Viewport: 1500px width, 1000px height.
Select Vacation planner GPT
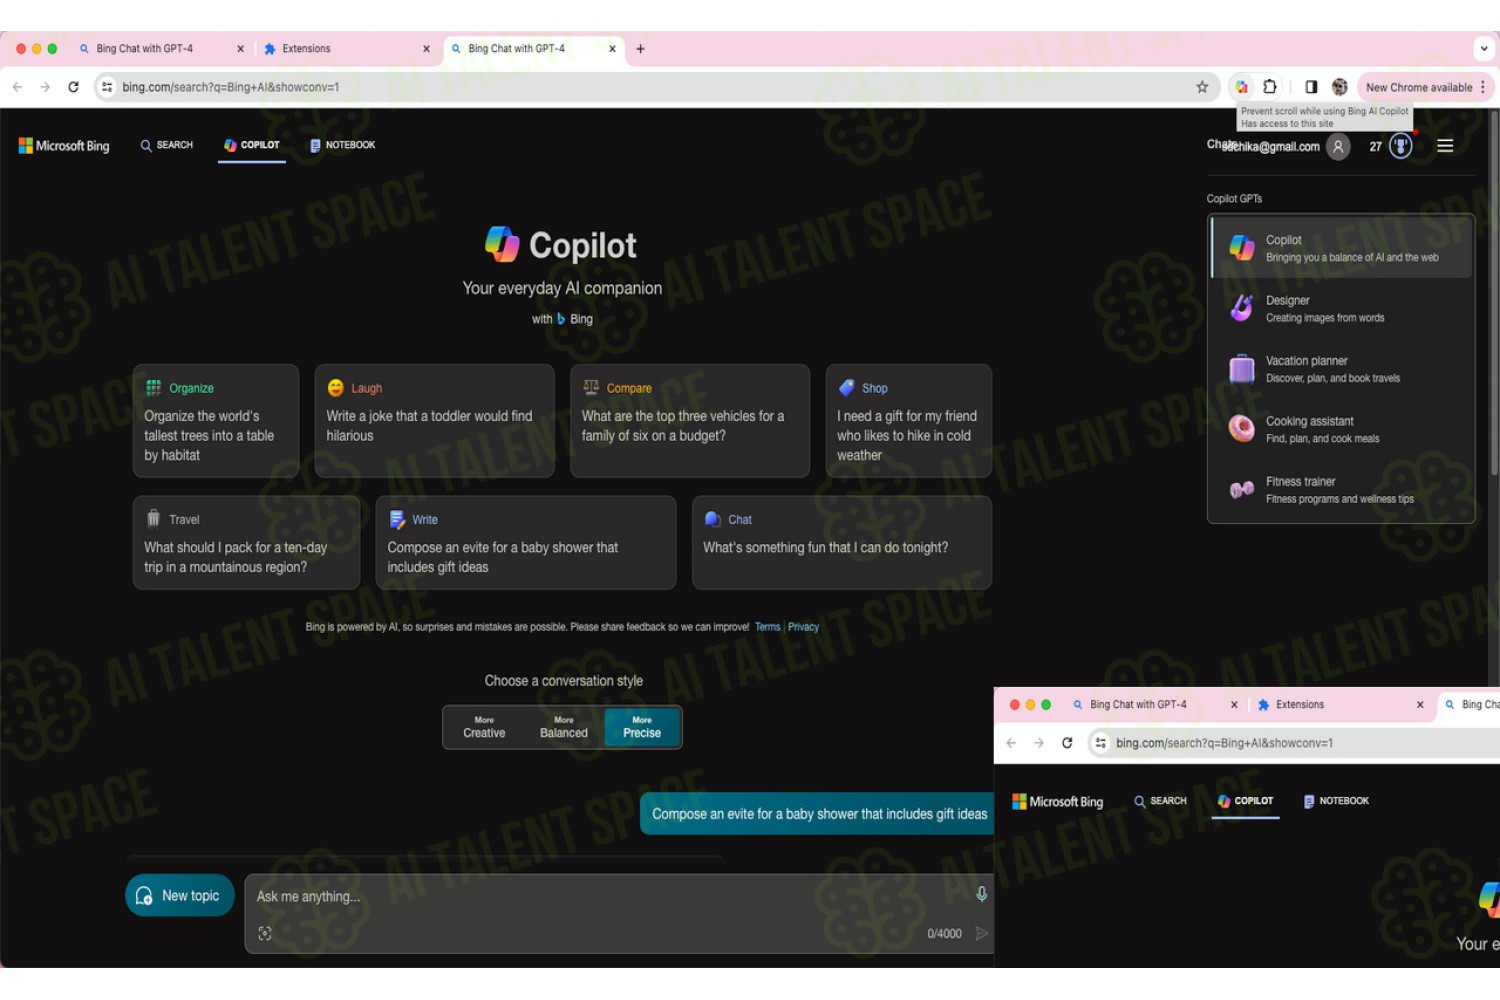tap(1341, 369)
